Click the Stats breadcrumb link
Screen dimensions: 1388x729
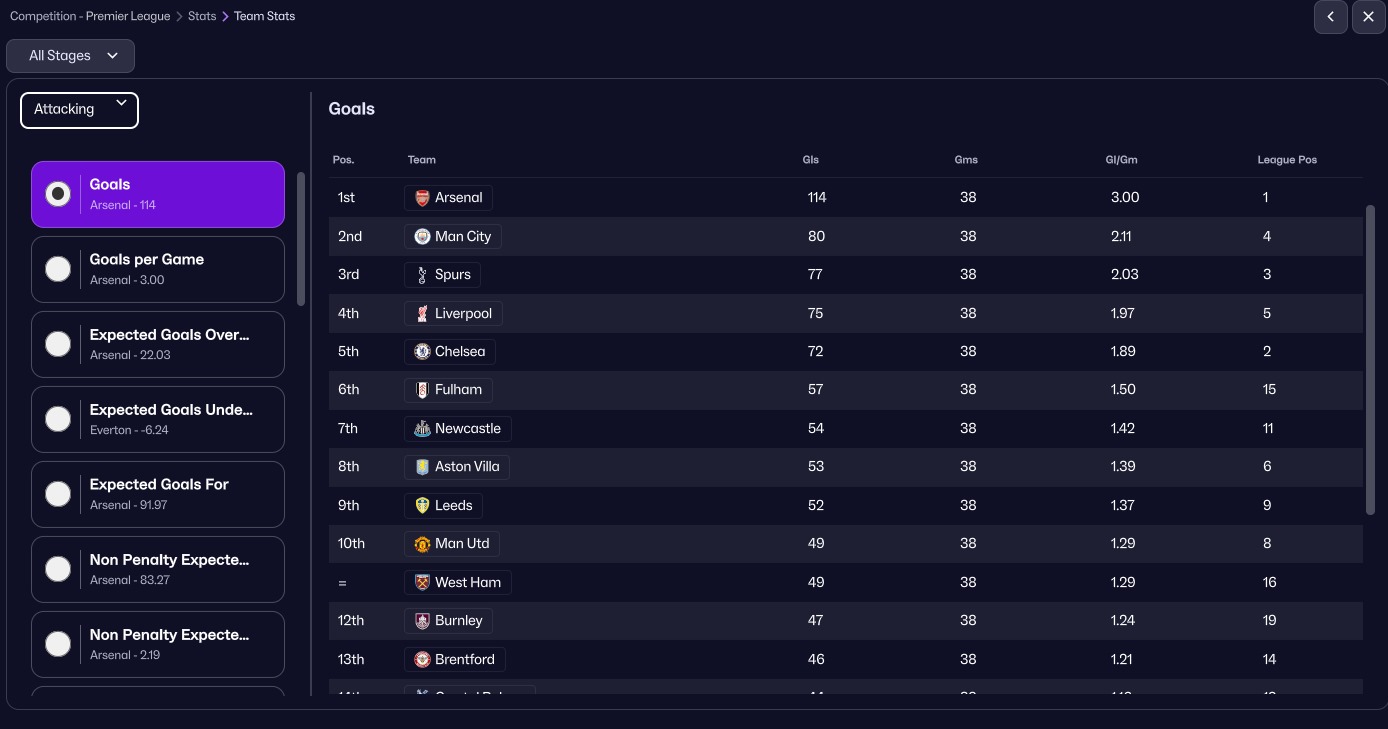click(x=202, y=17)
